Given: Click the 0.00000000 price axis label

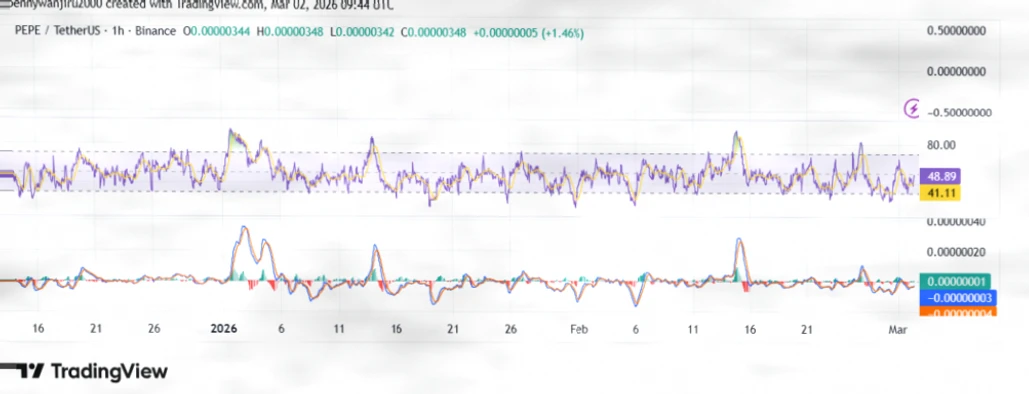Looking at the screenshot, I should pos(956,71).
